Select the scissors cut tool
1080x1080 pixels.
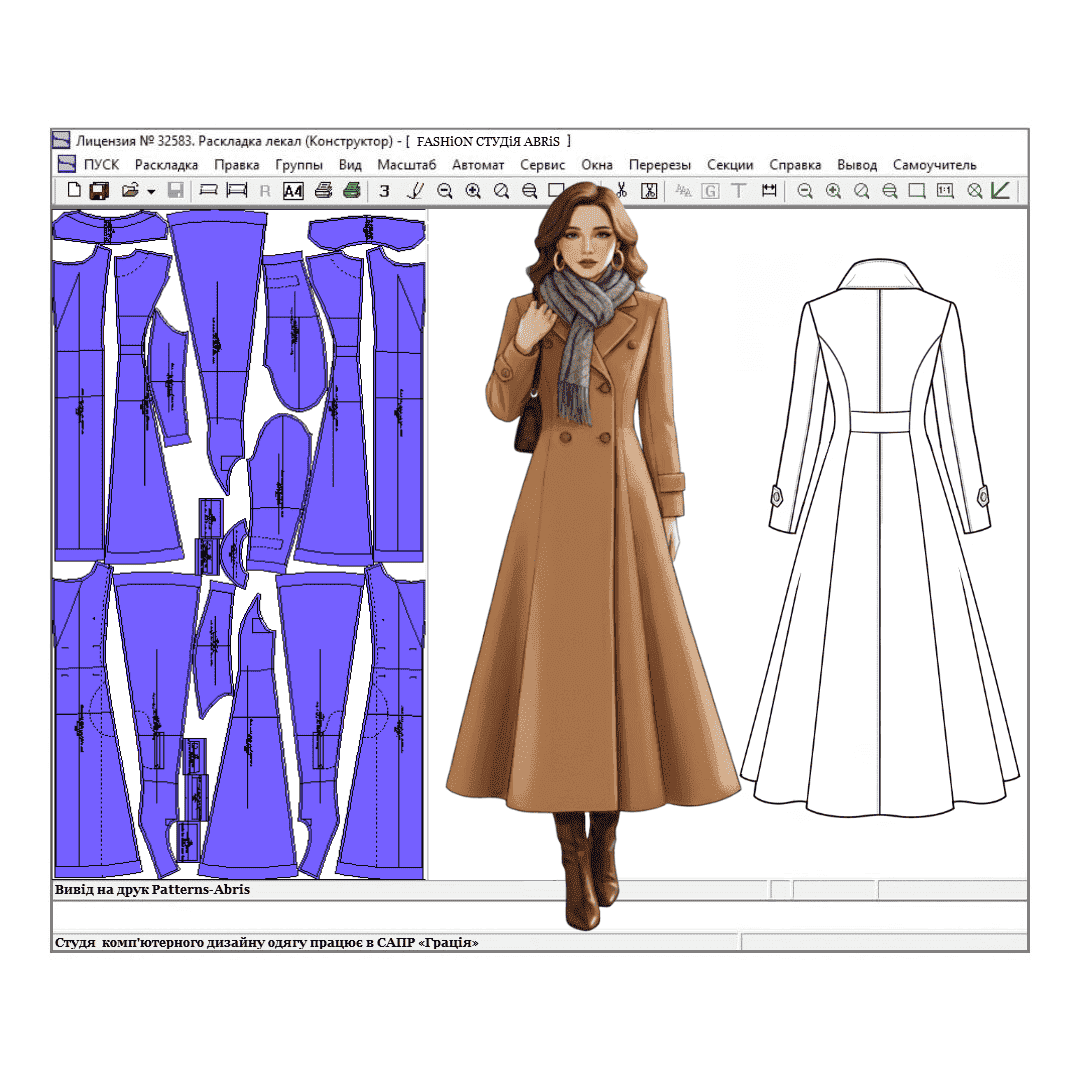pos(621,190)
